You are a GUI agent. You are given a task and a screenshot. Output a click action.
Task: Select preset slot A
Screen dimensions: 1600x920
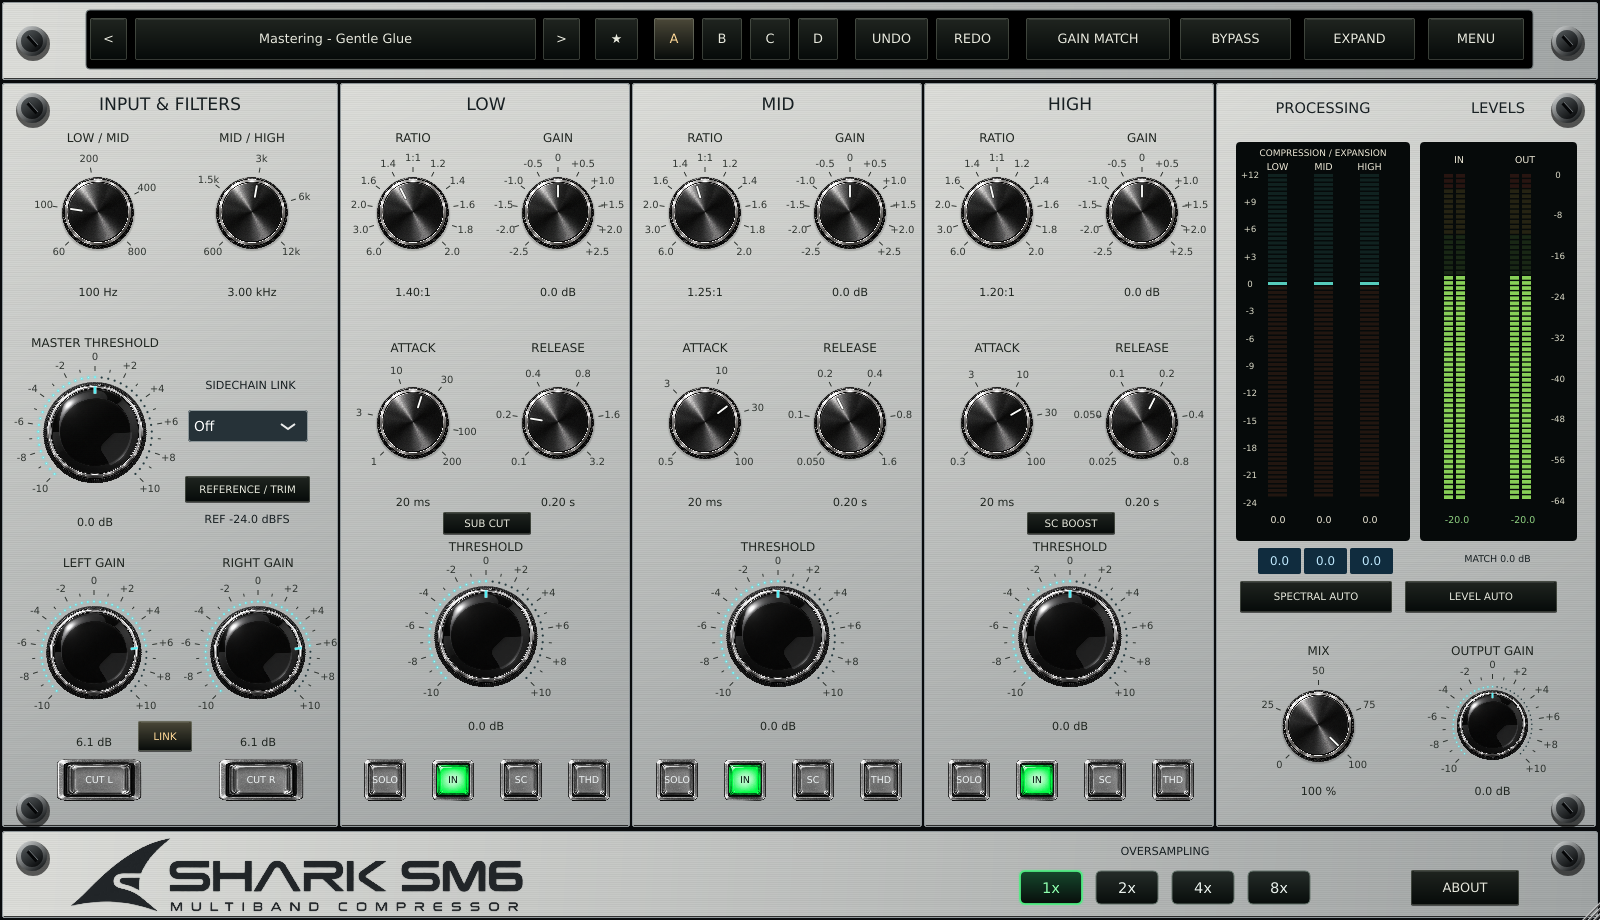tap(674, 39)
